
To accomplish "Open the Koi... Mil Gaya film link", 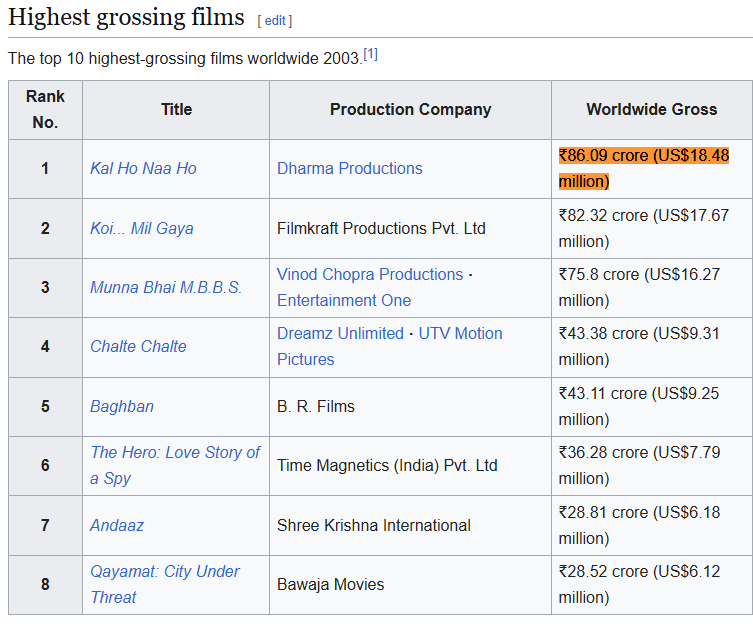I will (142, 228).
